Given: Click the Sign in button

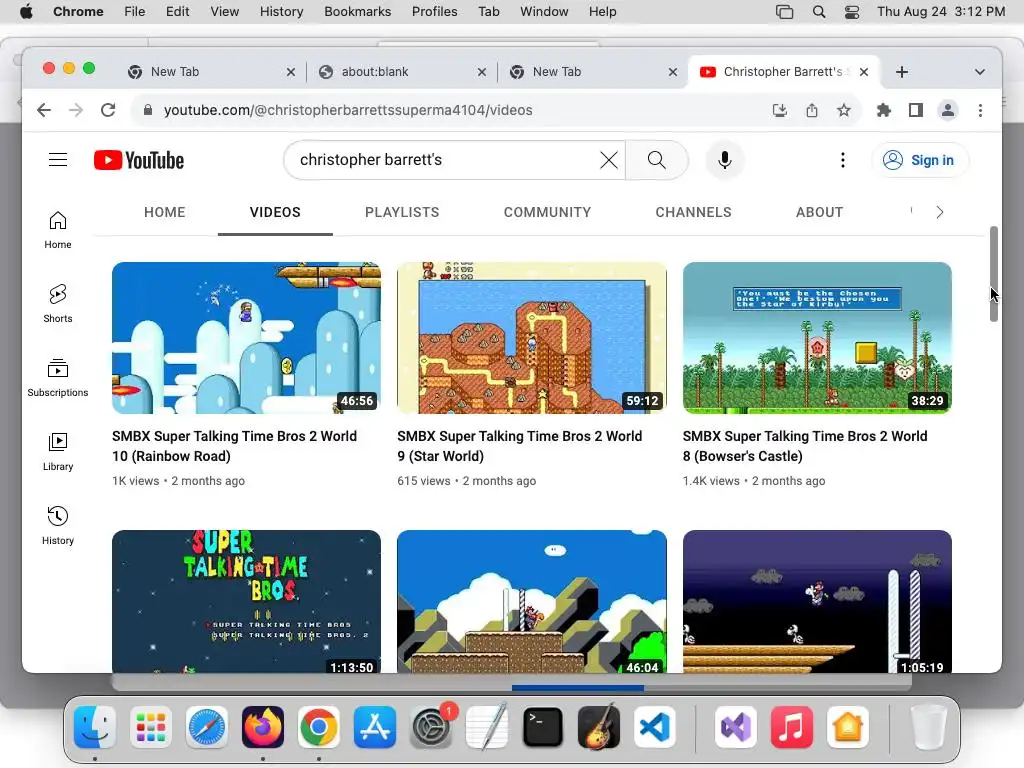Looking at the screenshot, I should [x=920, y=160].
